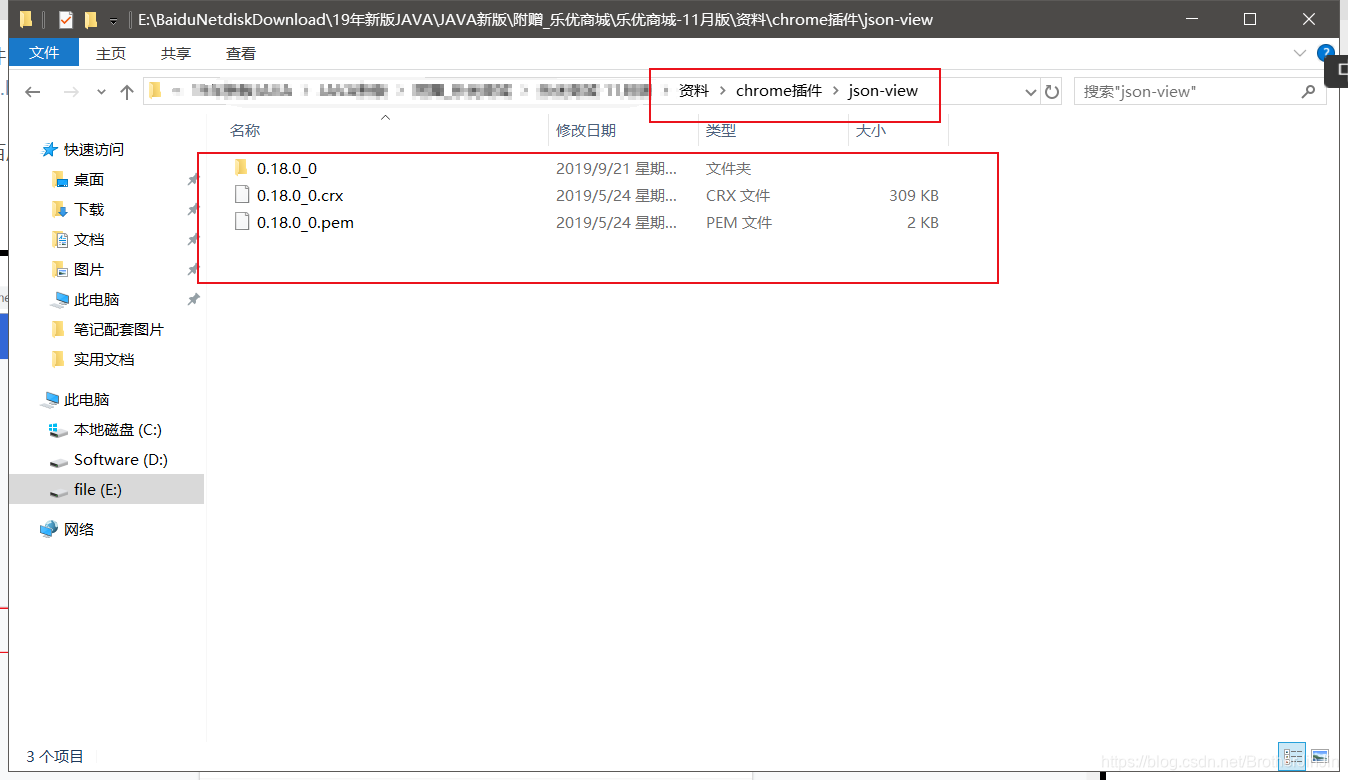This screenshot has height=780, width=1348.
Task: Open the 文件 ribbon tab
Action: tap(44, 53)
